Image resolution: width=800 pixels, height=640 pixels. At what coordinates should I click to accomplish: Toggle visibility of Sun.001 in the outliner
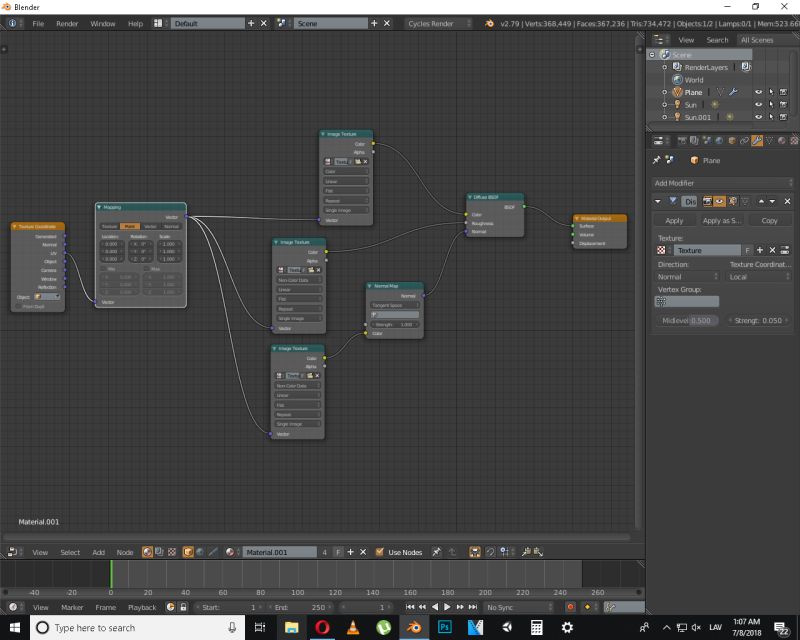(x=758, y=116)
